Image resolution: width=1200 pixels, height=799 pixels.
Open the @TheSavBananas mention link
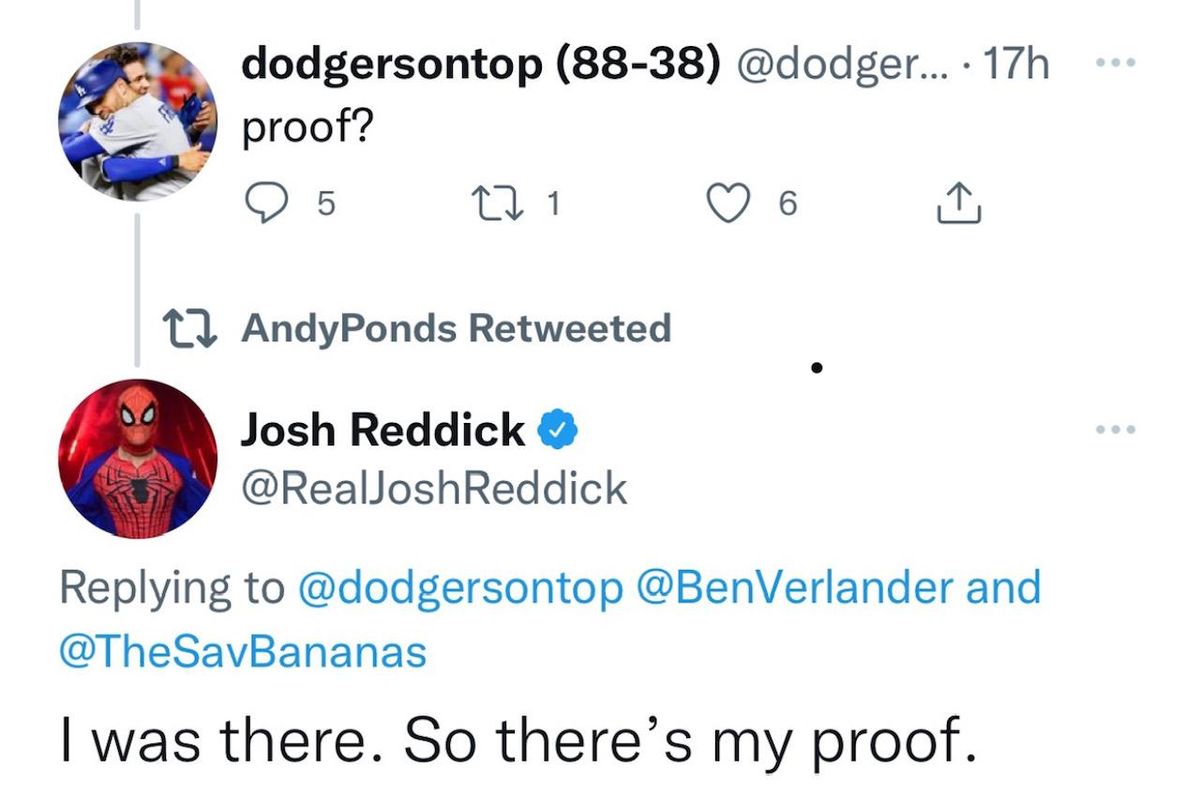(242, 651)
